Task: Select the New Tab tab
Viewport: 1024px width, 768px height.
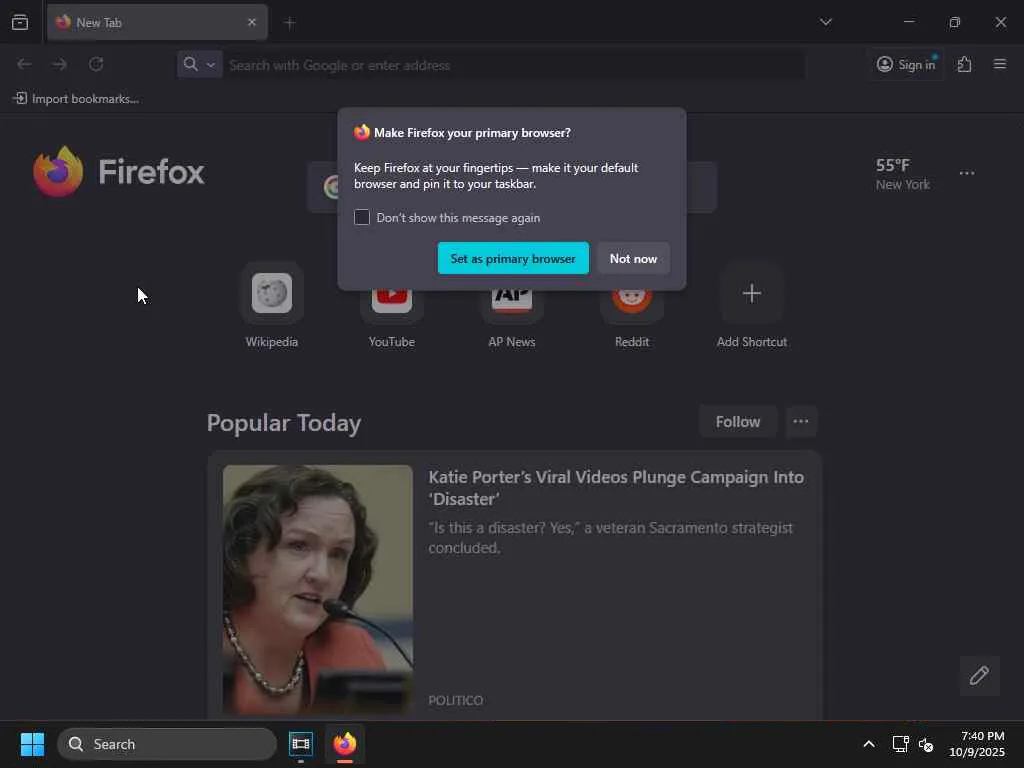Action: tap(157, 22)
